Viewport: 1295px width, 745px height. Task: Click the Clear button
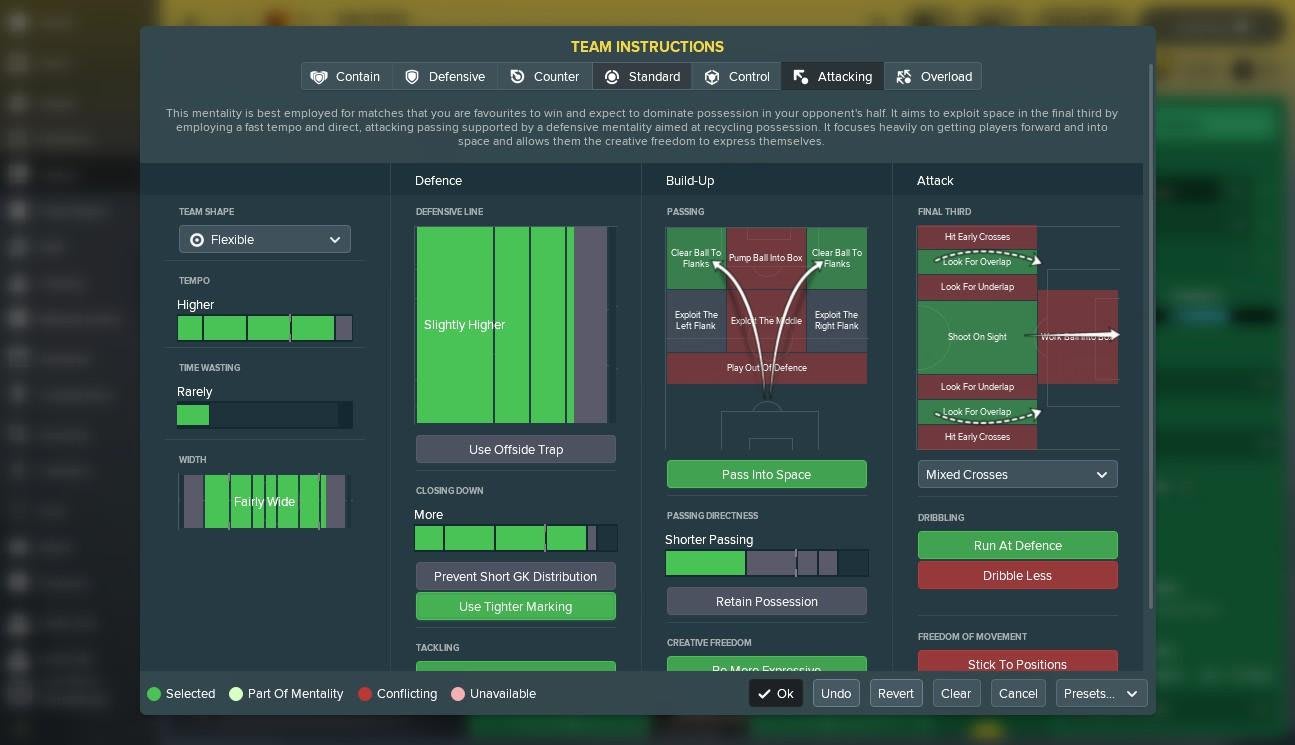[955, 694]
